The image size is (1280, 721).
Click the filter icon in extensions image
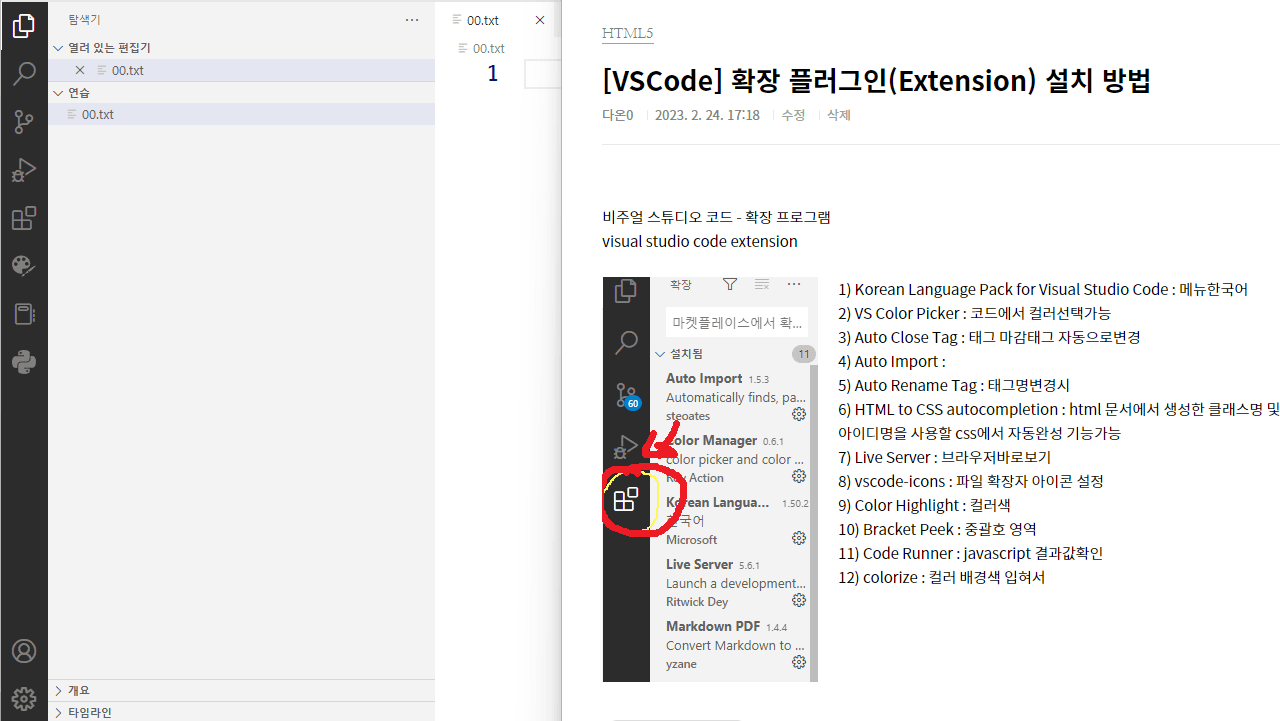[x=730, y=285]
